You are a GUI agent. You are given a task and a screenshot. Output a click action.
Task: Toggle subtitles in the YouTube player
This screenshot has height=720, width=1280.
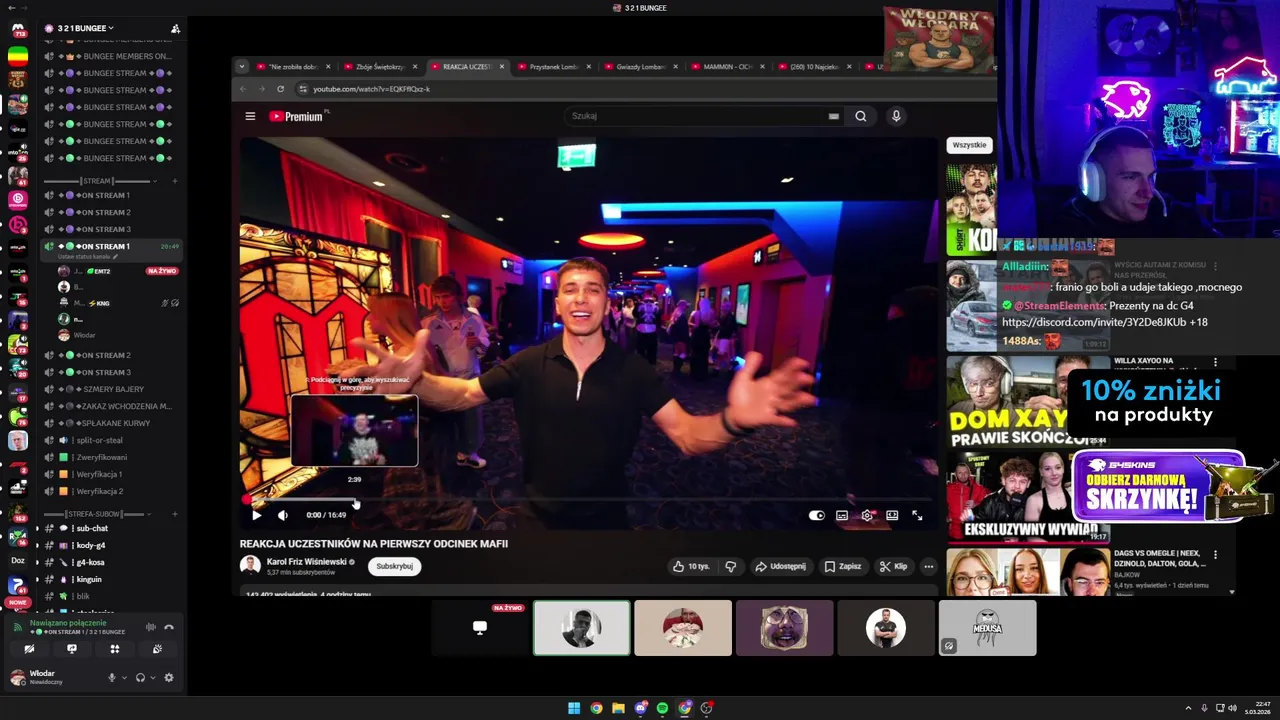point(842,515)
